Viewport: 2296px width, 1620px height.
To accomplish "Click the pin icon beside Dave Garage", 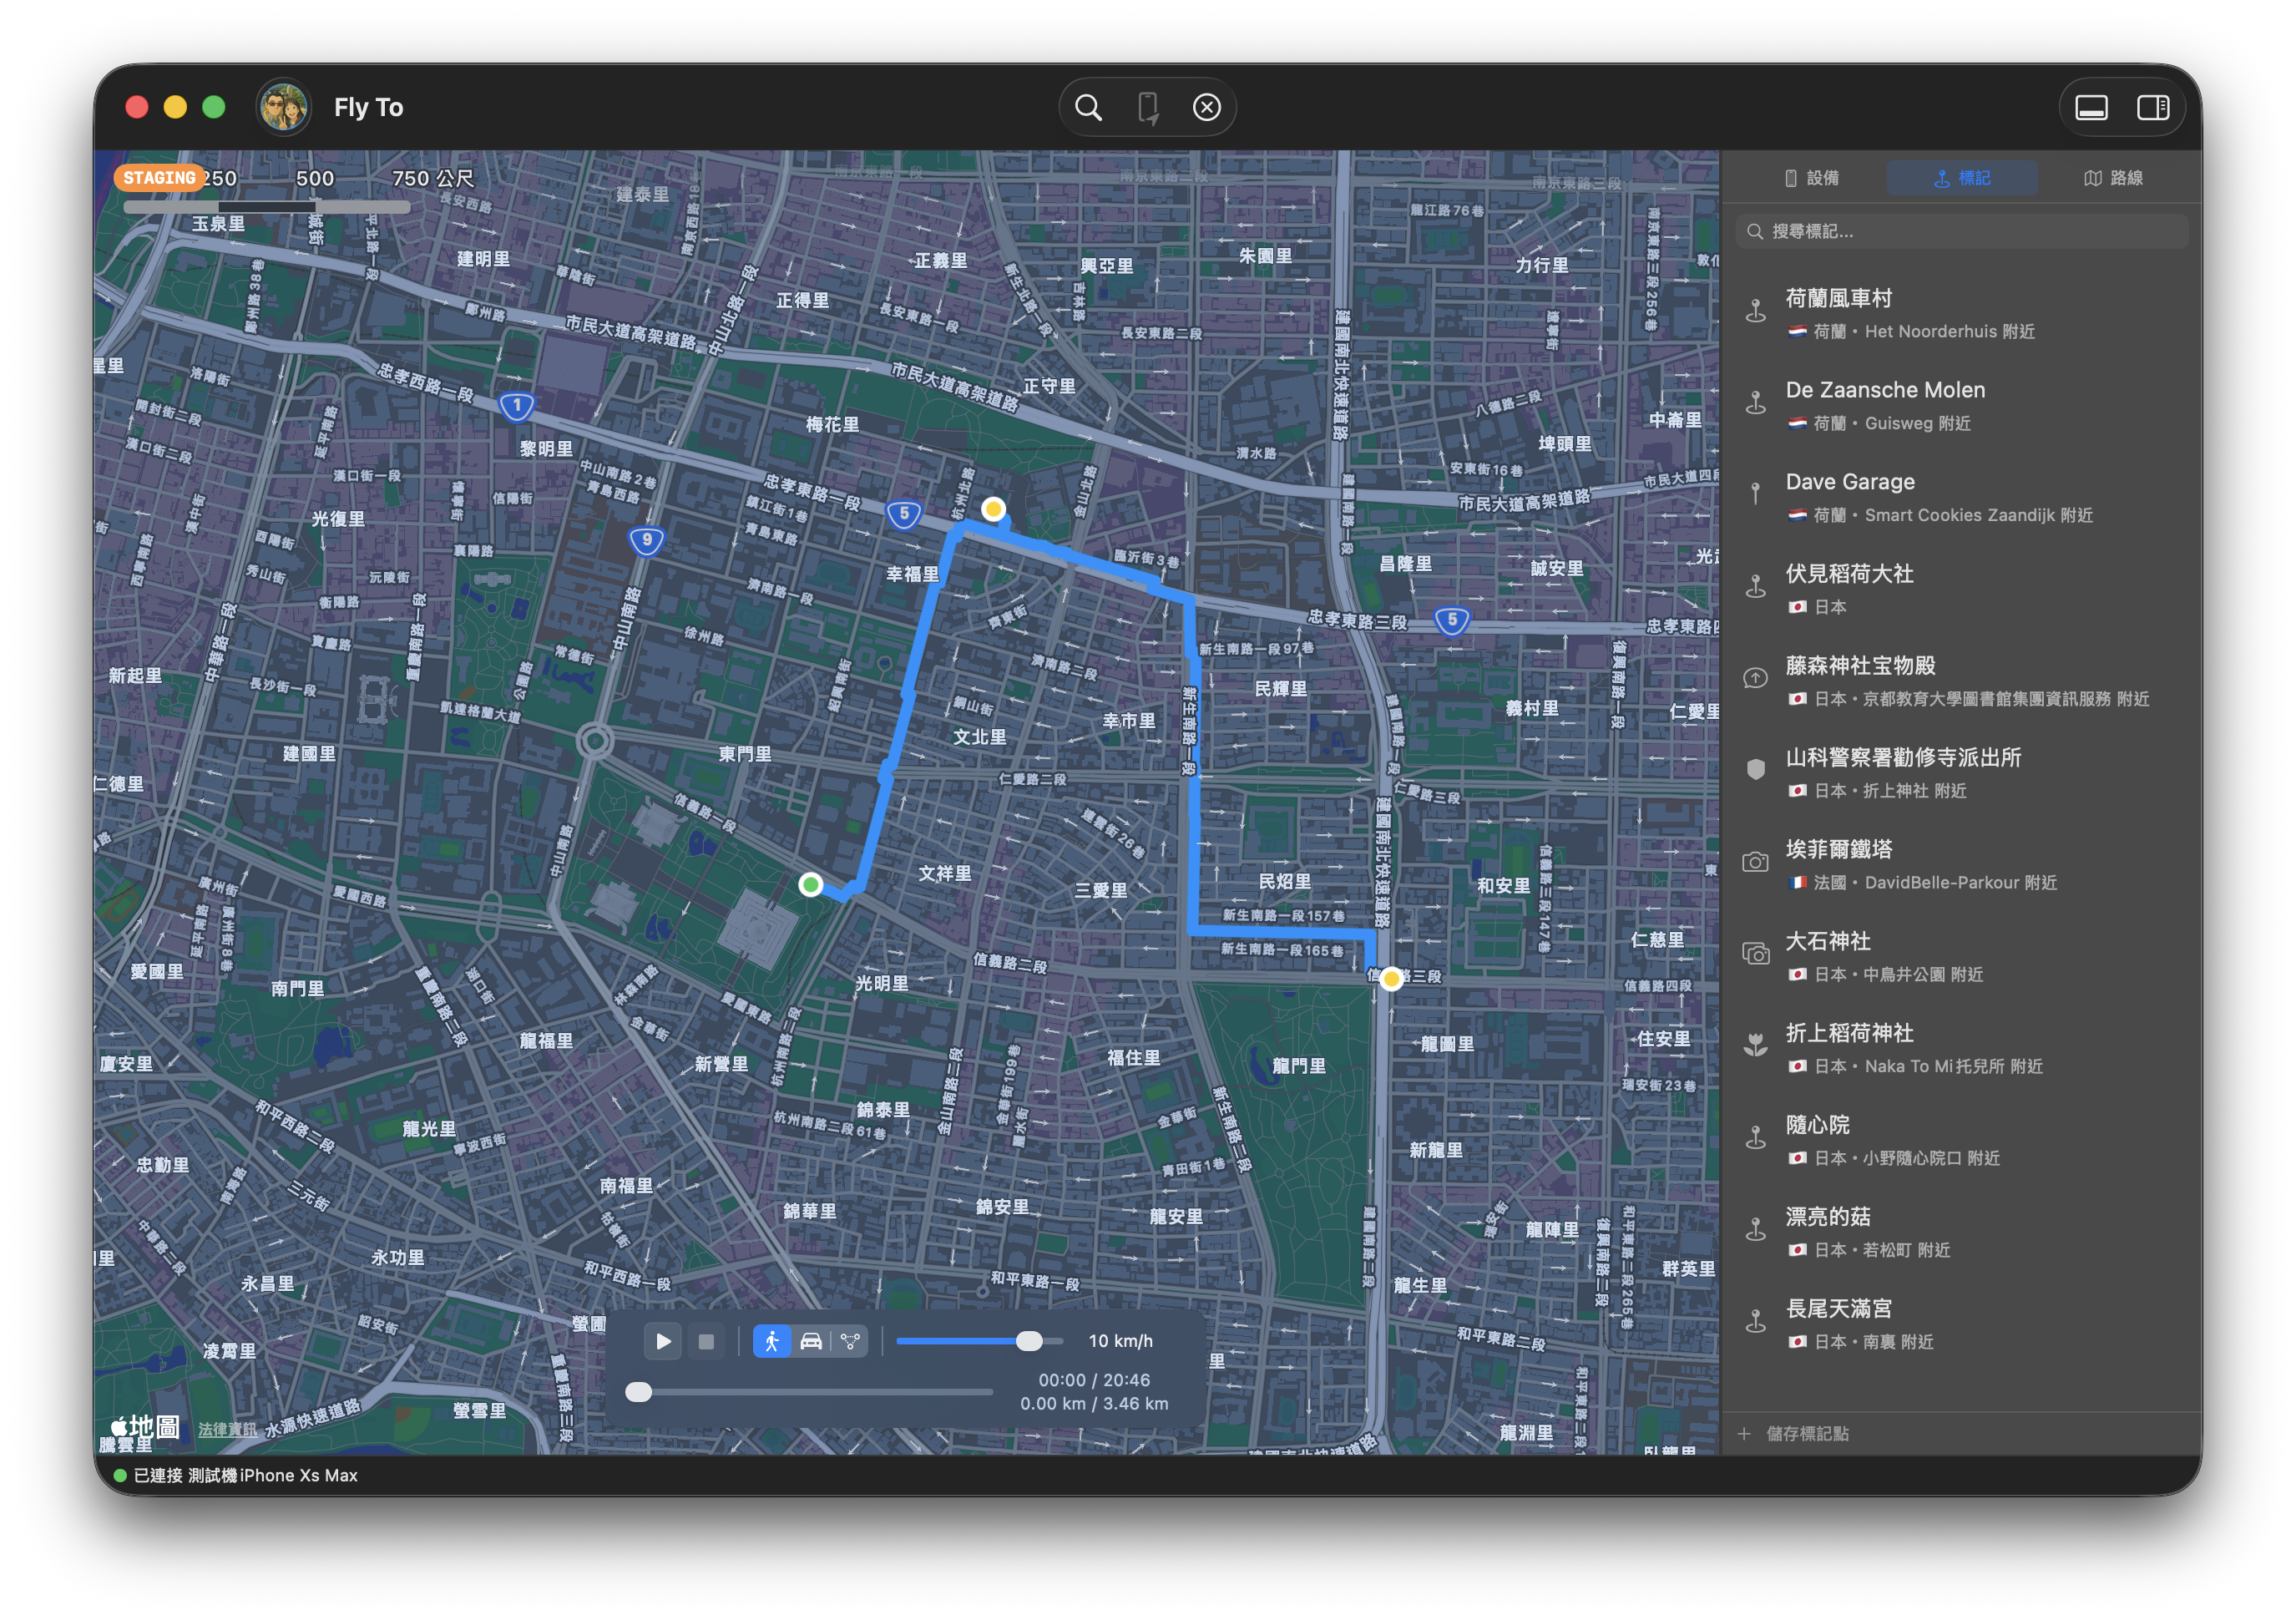I will point(1755,494).
